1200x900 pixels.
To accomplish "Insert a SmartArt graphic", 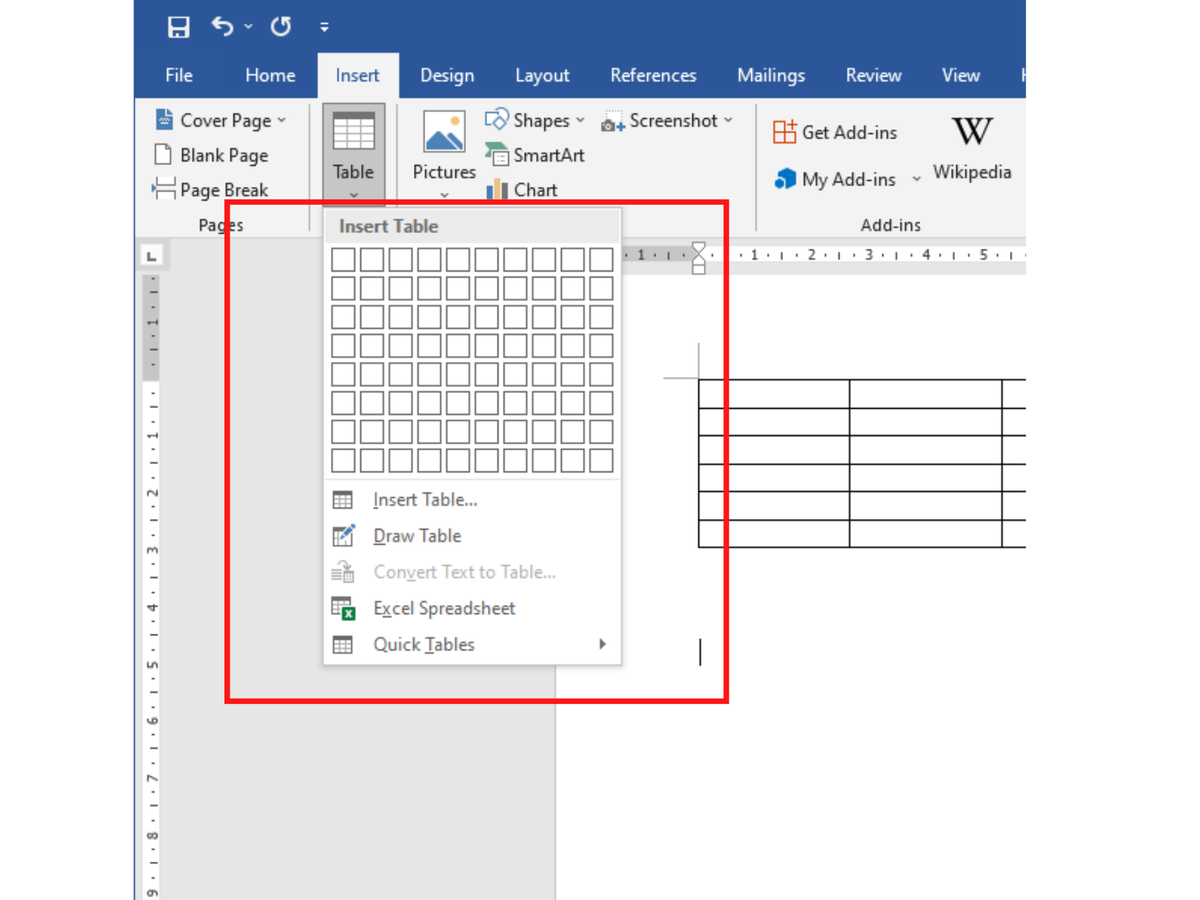I will point(535,155).
